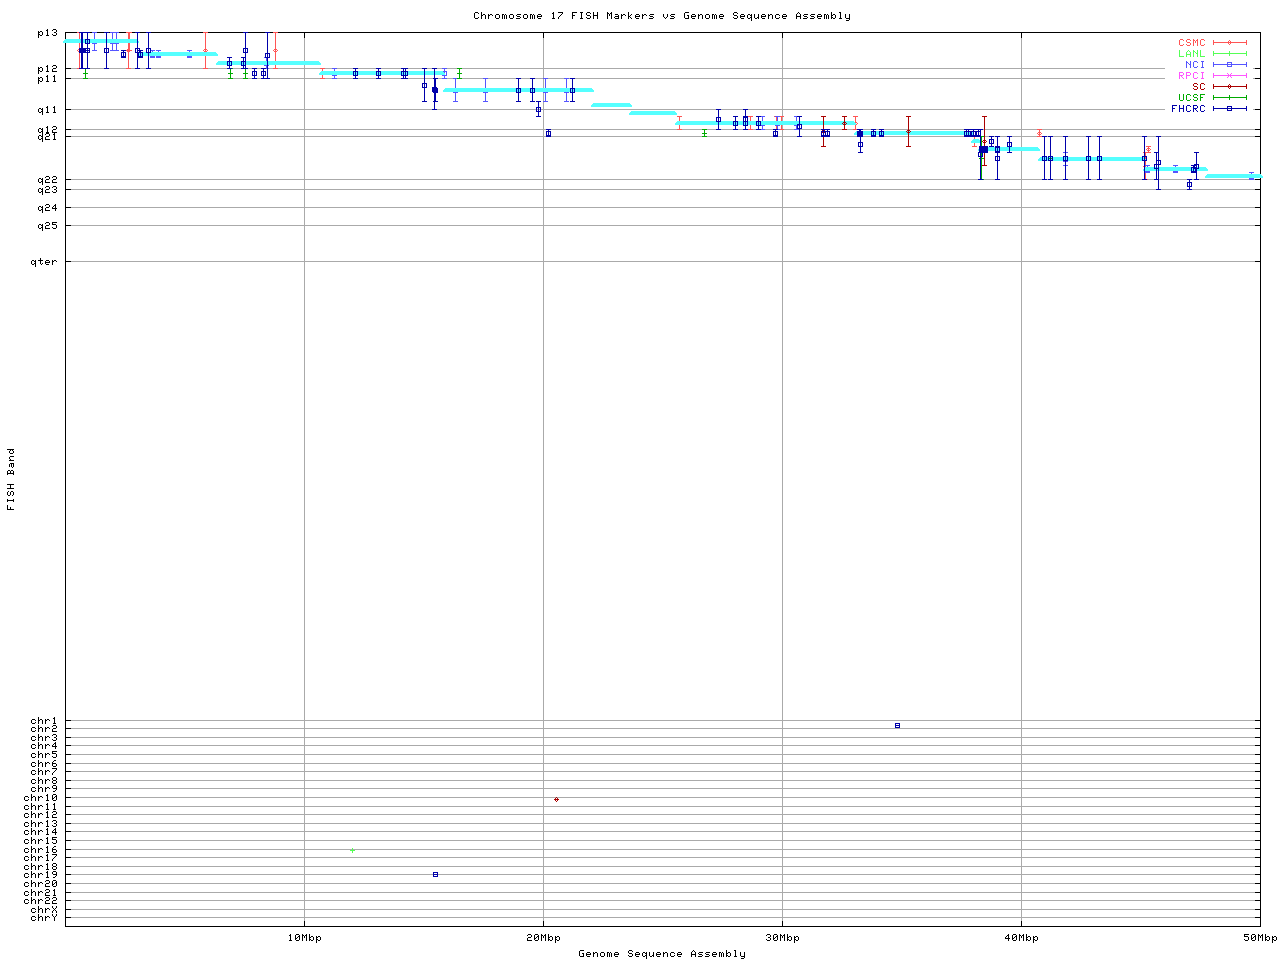Click the green cross marker on the chr16 row

point(352,850)
